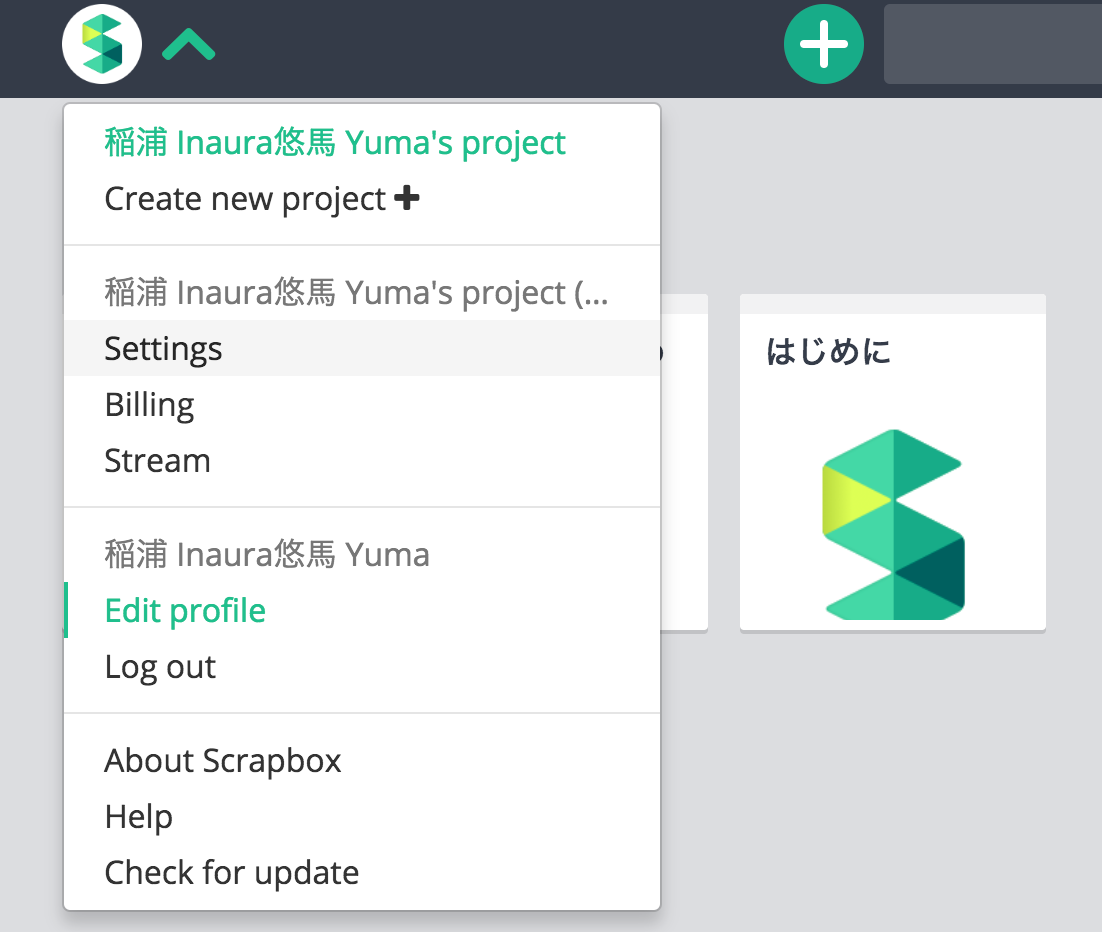The image size is (1102, 932).
Task: Click Check for update
Action: click(x=362, y=872)
